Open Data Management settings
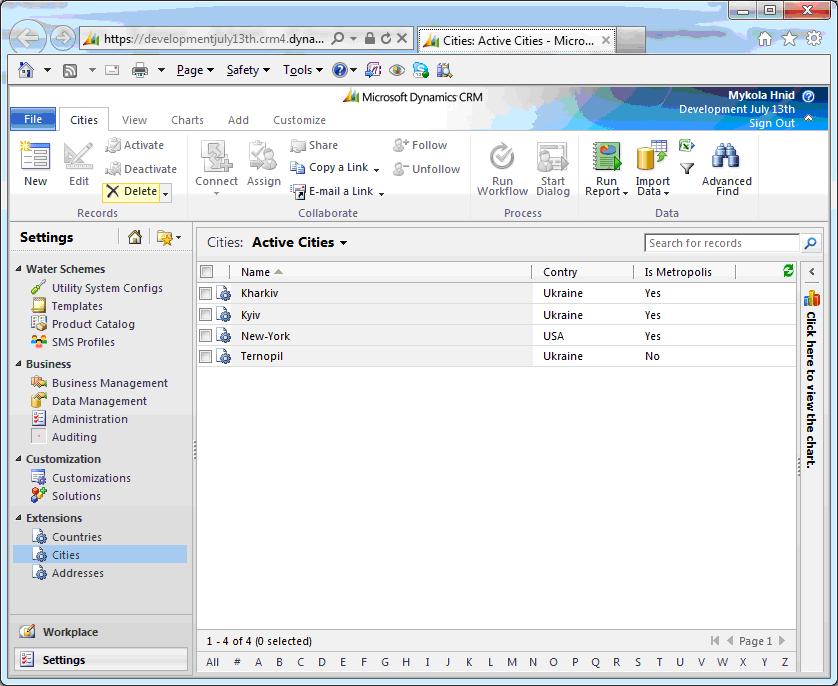The height and width of the screenshot is (686, 838). (x=99, y=401)
